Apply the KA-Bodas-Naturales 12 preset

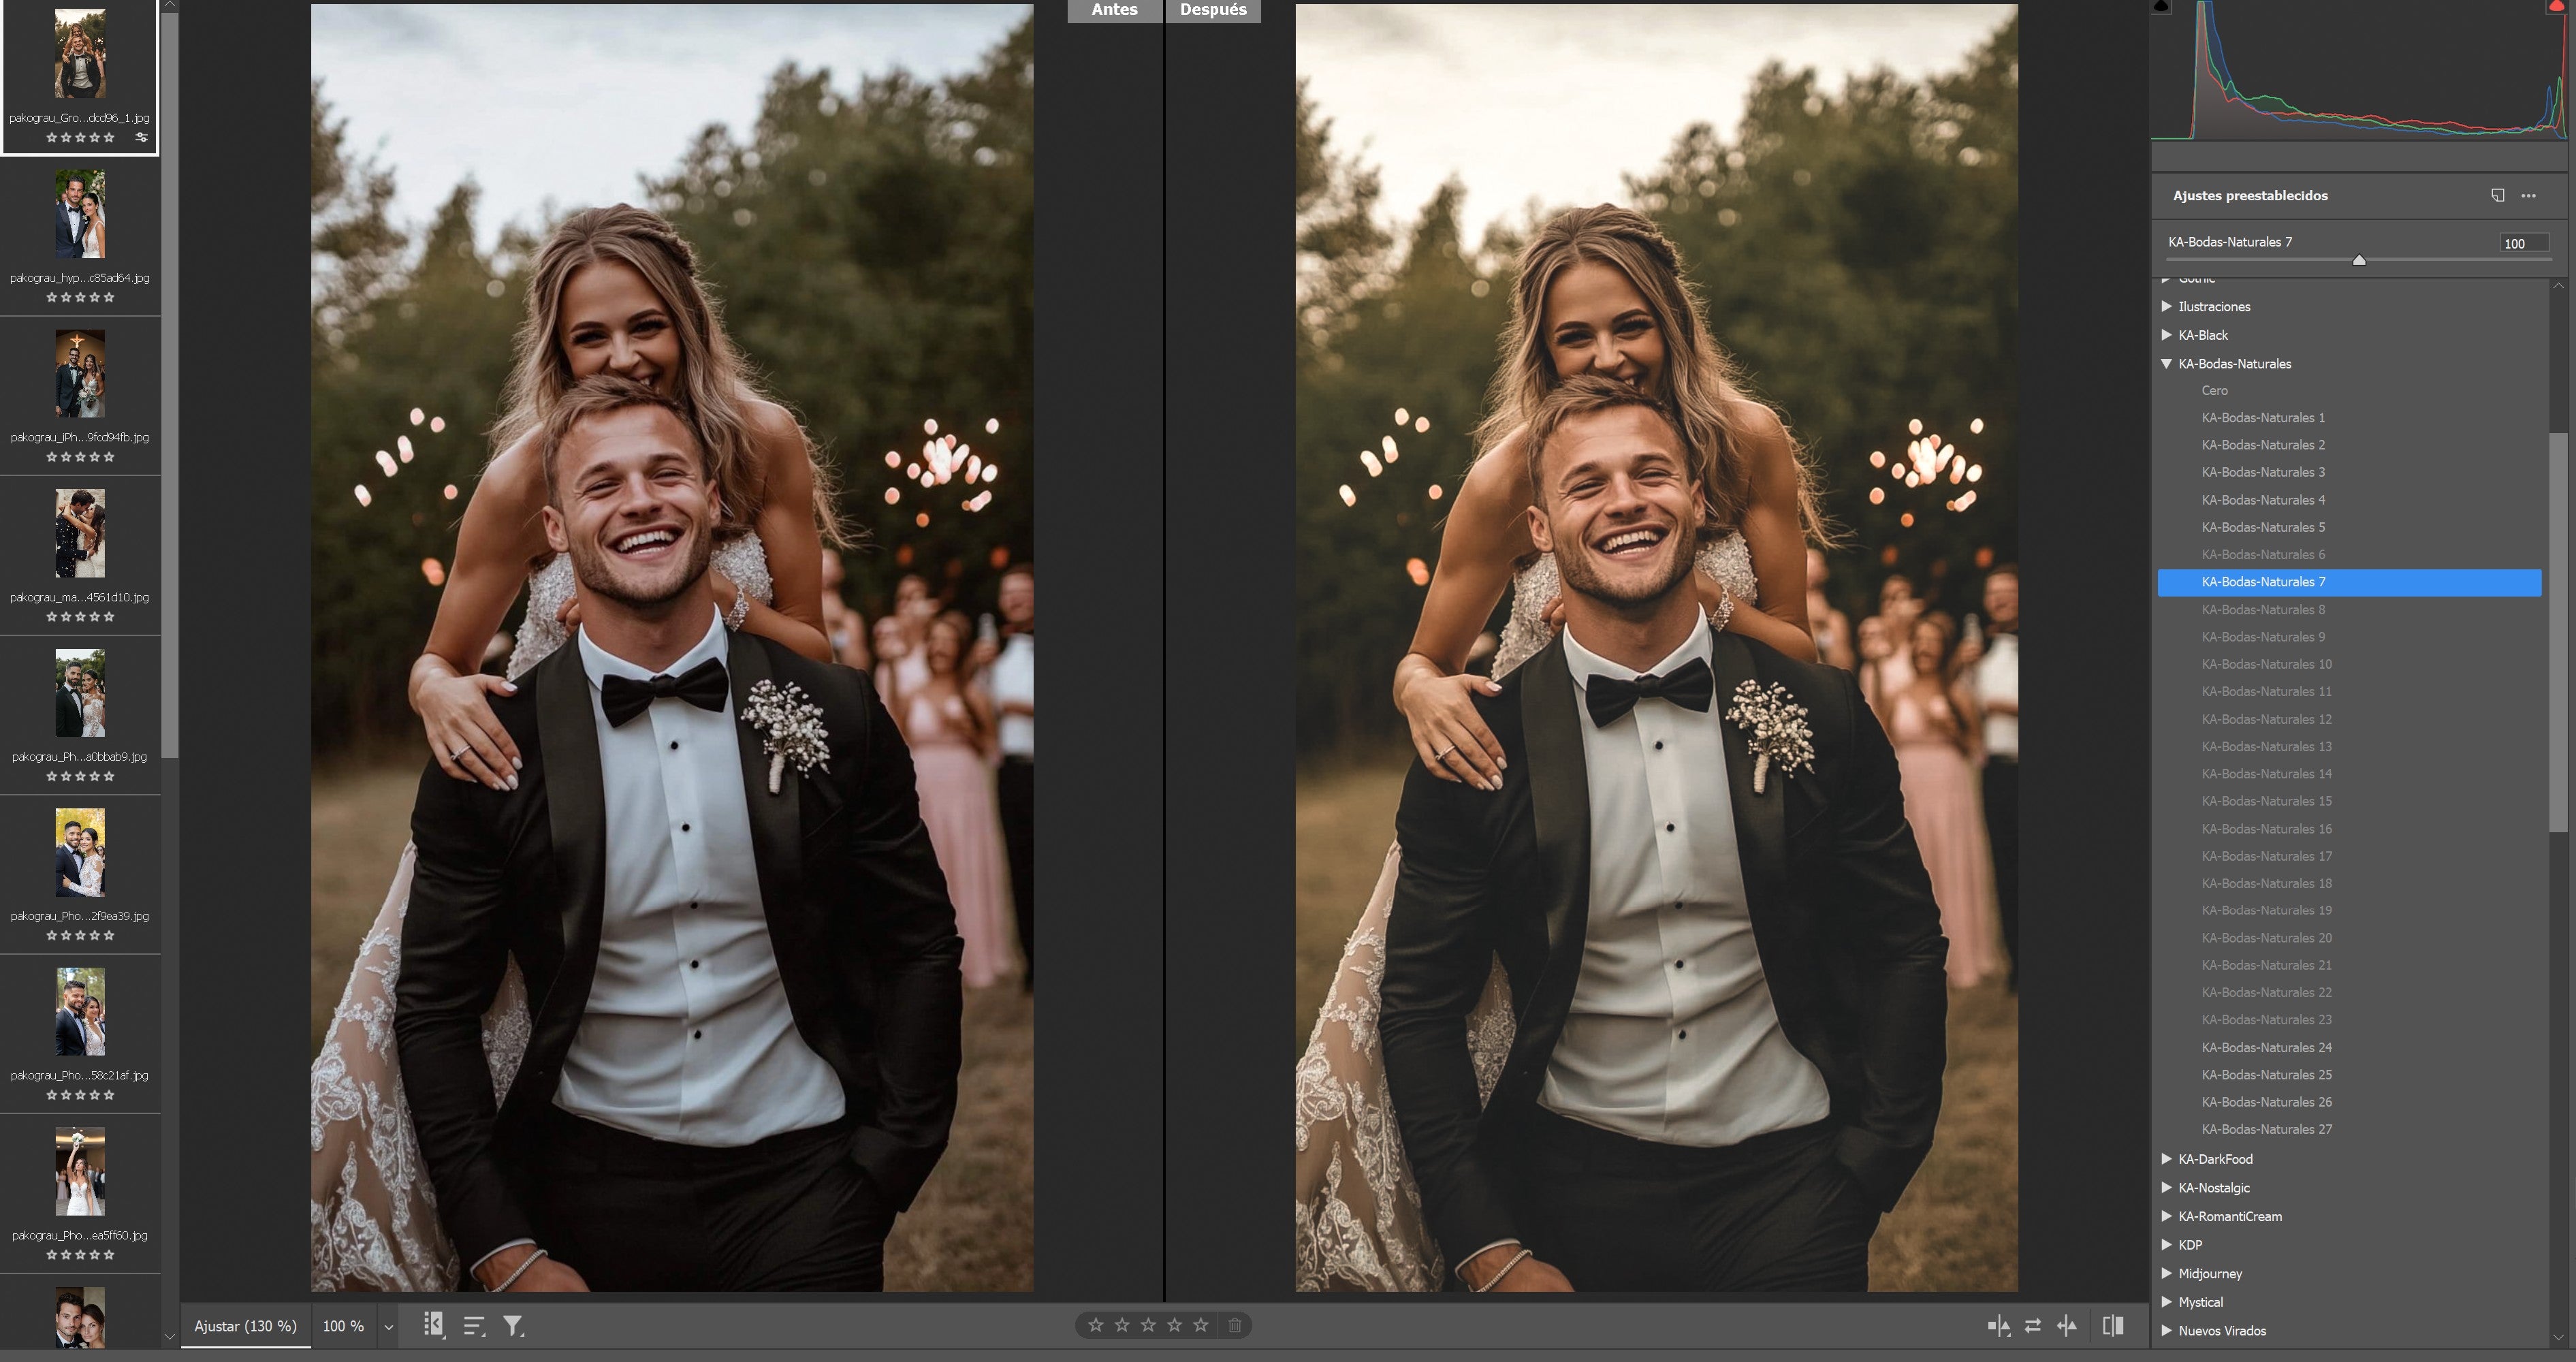coord(2266,719)
